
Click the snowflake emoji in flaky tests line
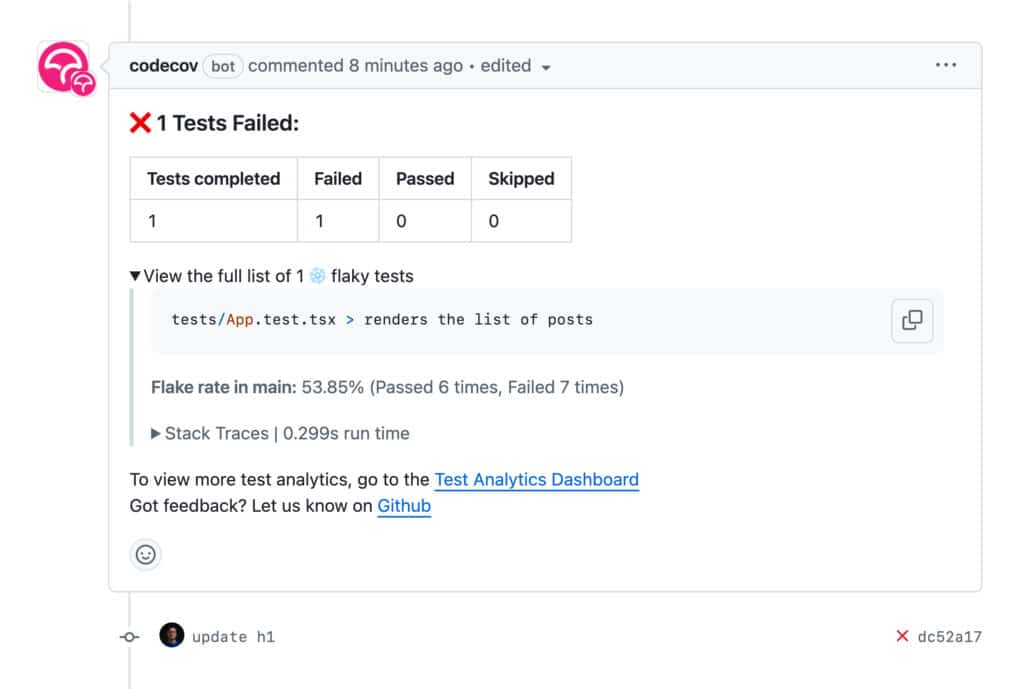318,275
